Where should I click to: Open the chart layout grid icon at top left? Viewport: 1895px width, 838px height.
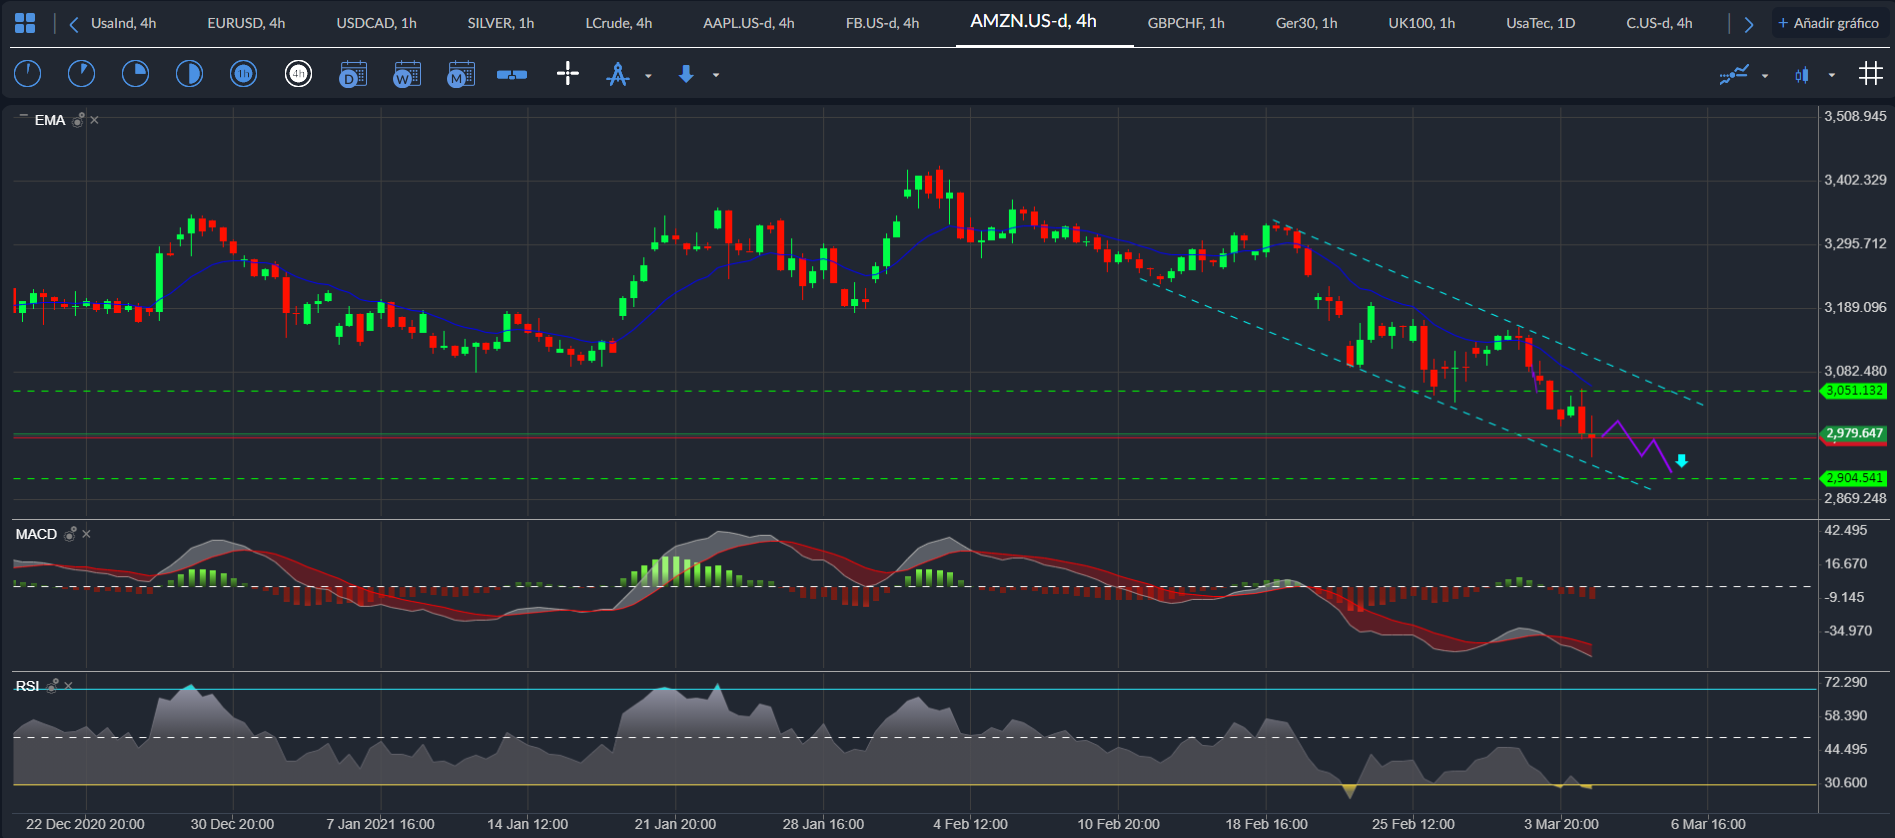tap(25, 23)
